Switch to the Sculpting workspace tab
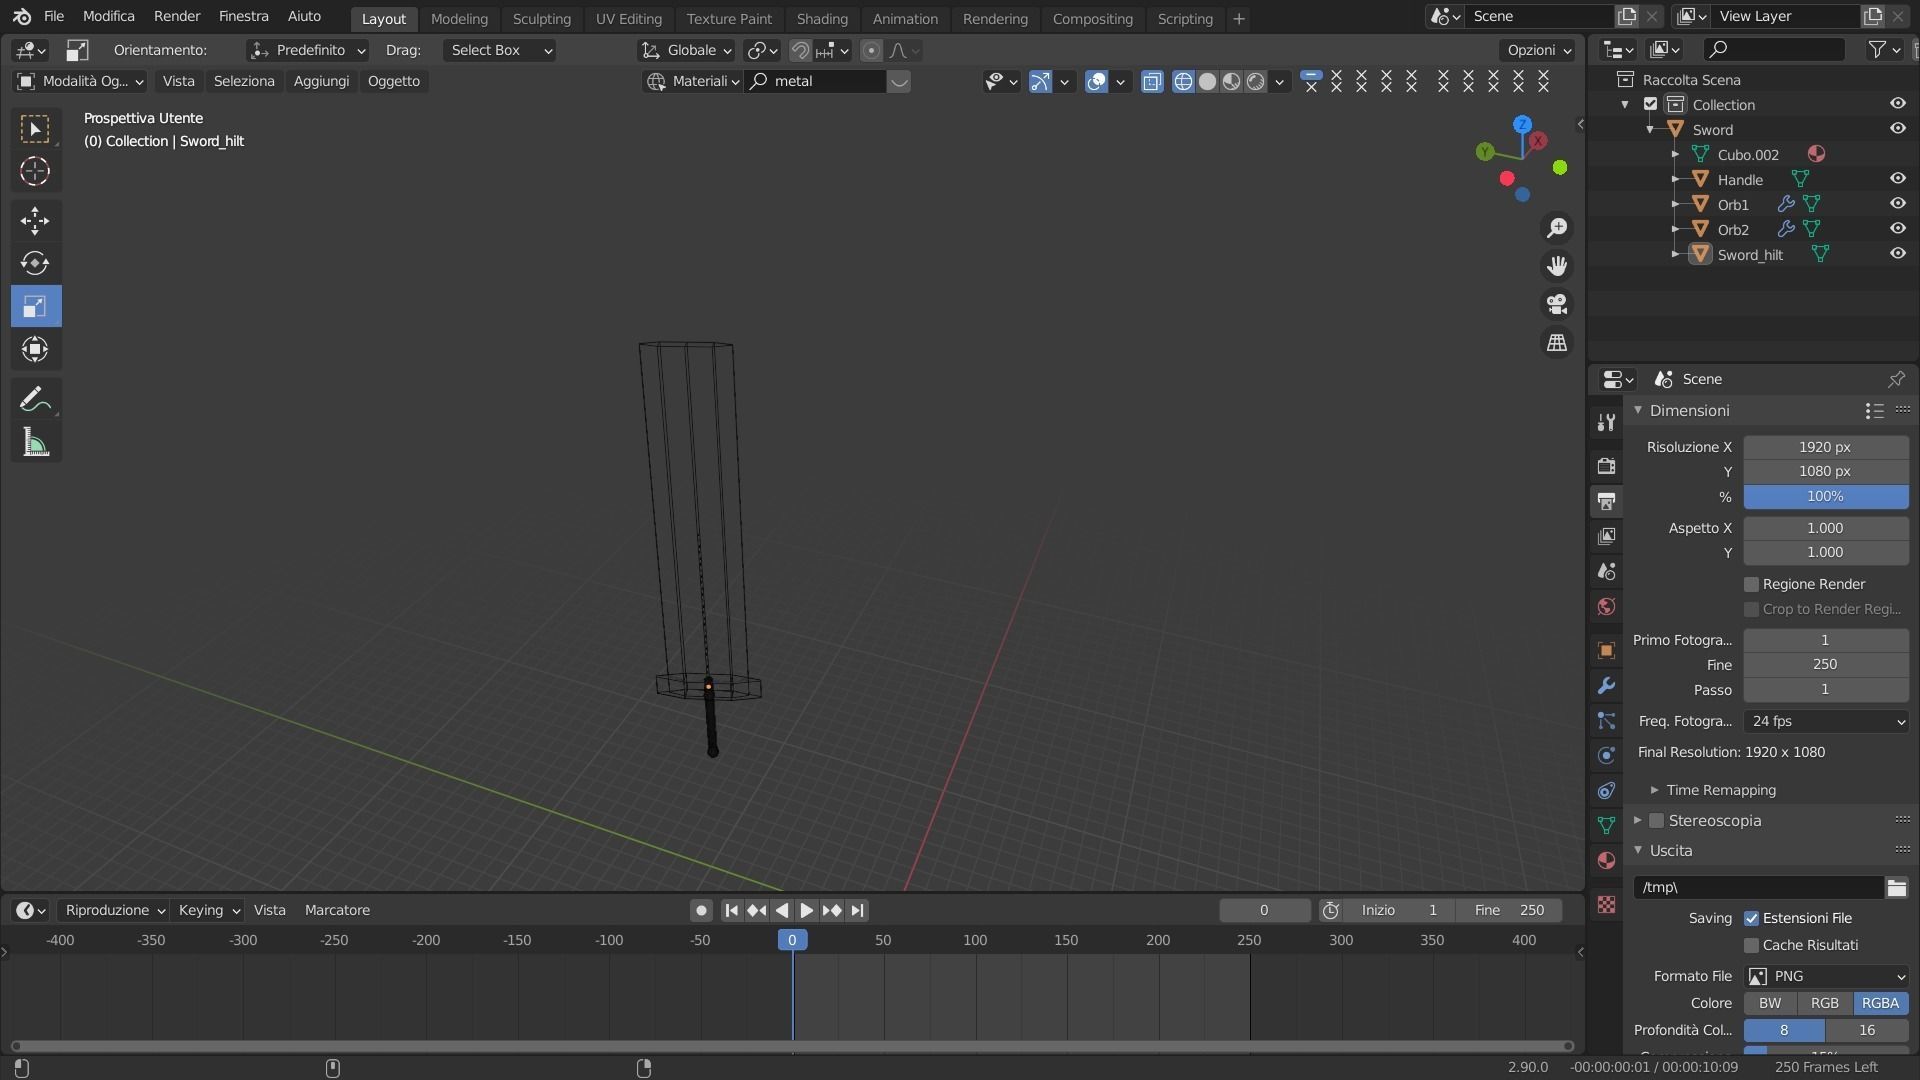This screenshot has height=1080, width=1920. click(x=541, y=18)
